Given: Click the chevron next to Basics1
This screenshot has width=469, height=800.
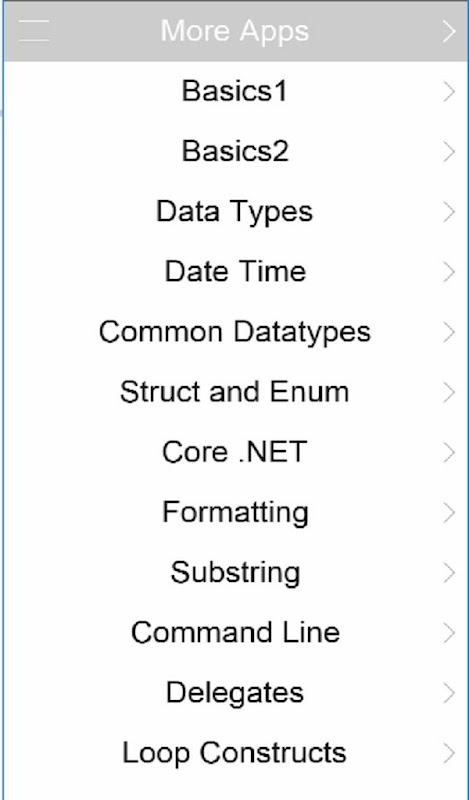Looking at the screenshot, I should [449, 92].
